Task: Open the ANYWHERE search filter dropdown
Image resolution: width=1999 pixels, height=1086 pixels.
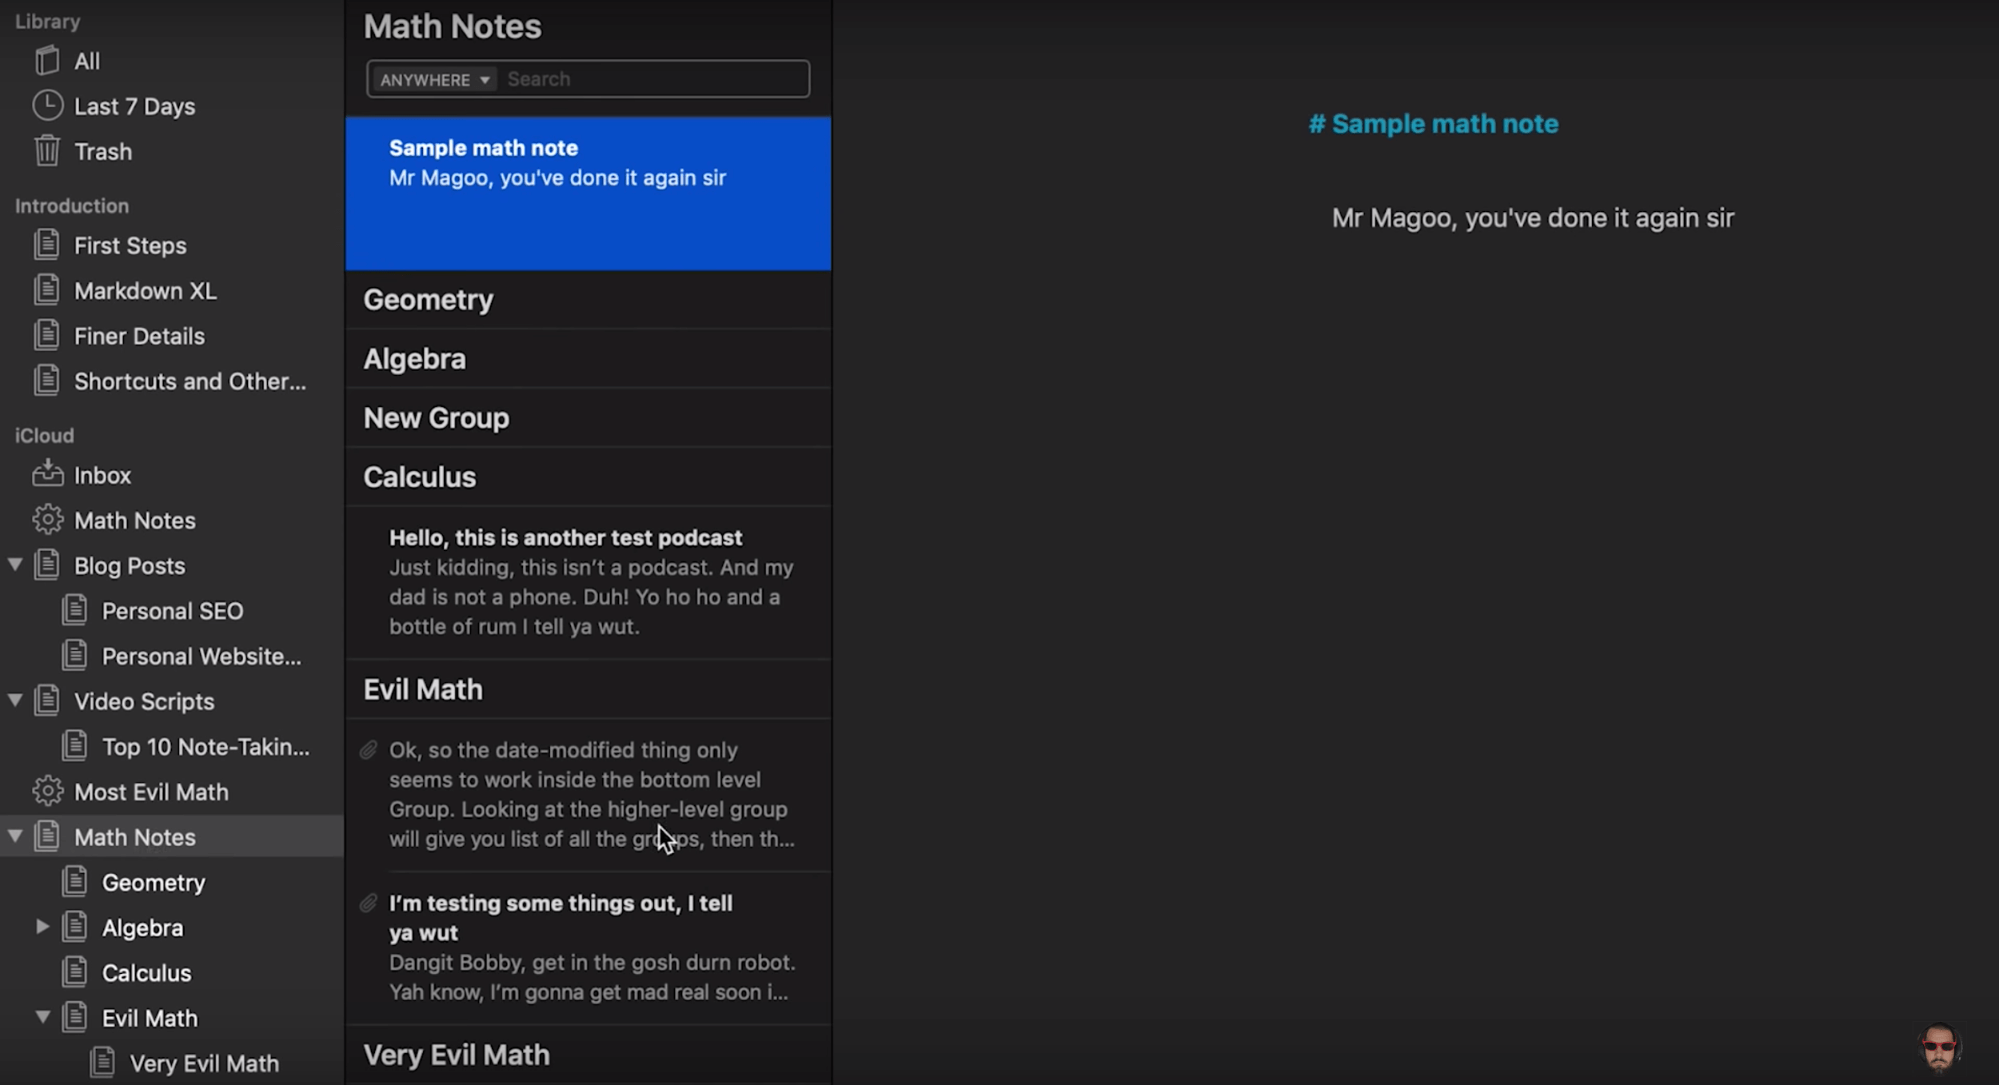Action: [431, 80]
